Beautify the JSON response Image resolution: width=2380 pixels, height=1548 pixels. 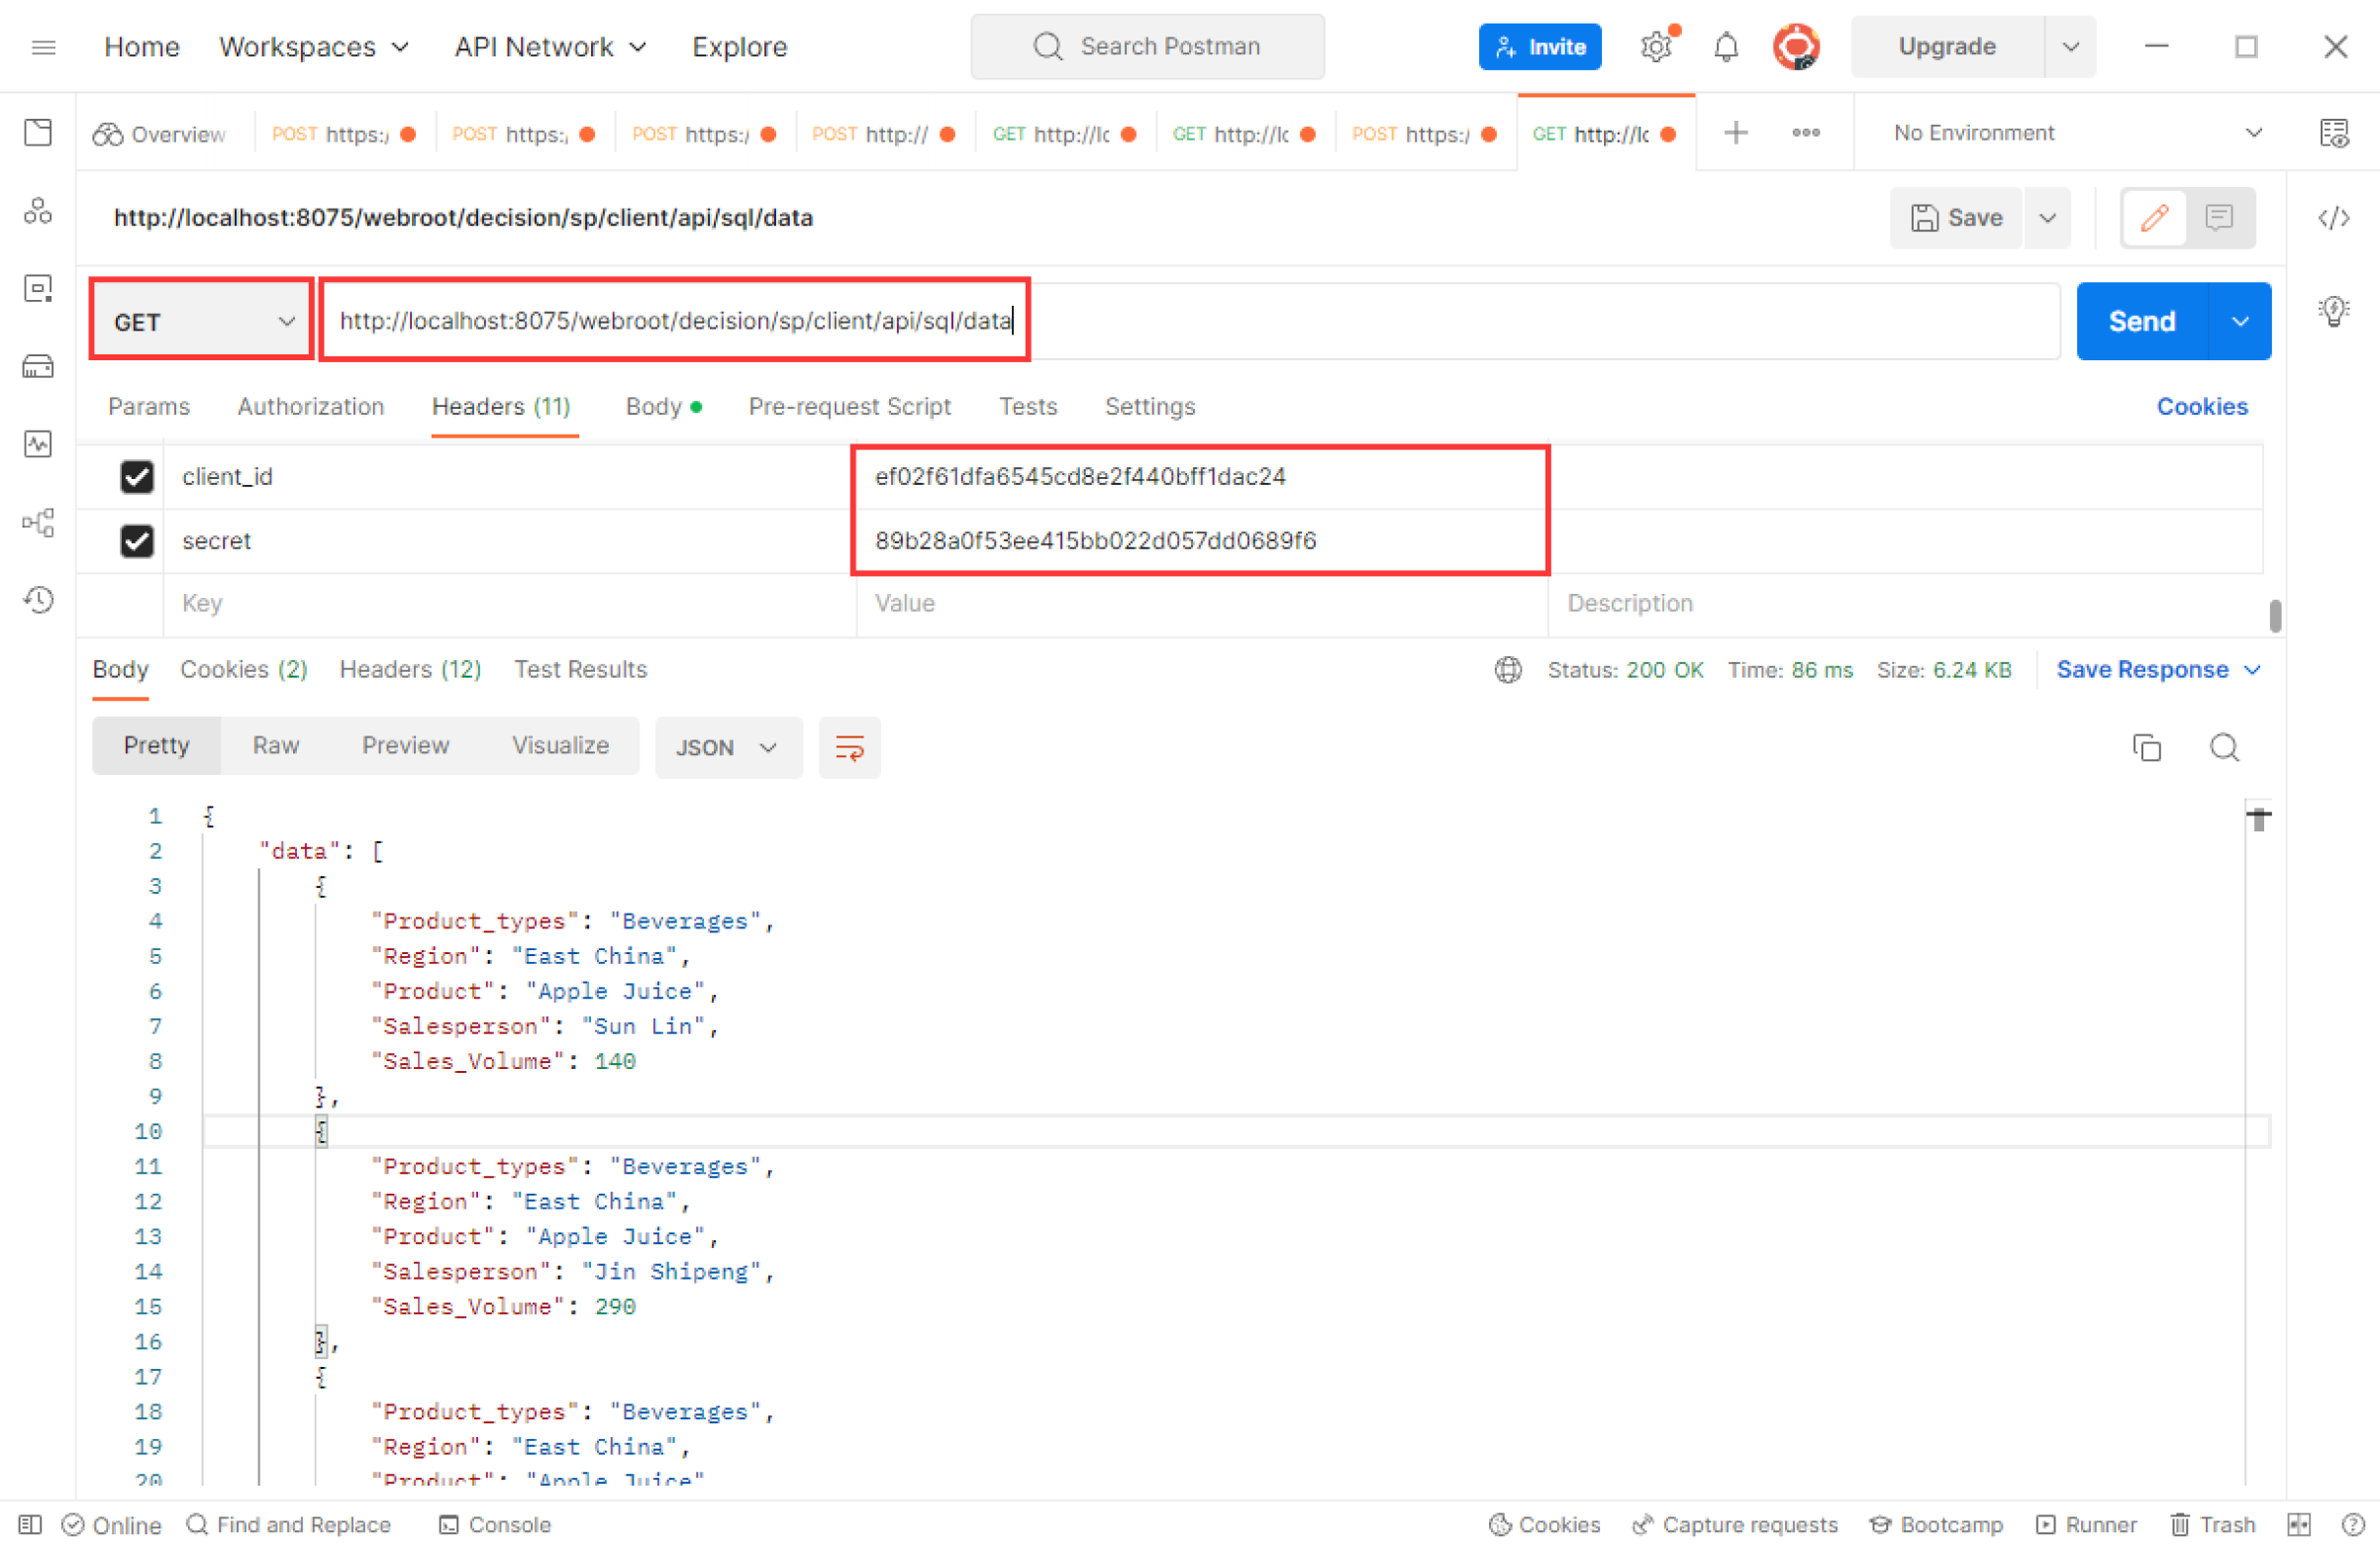coord(849,747)
